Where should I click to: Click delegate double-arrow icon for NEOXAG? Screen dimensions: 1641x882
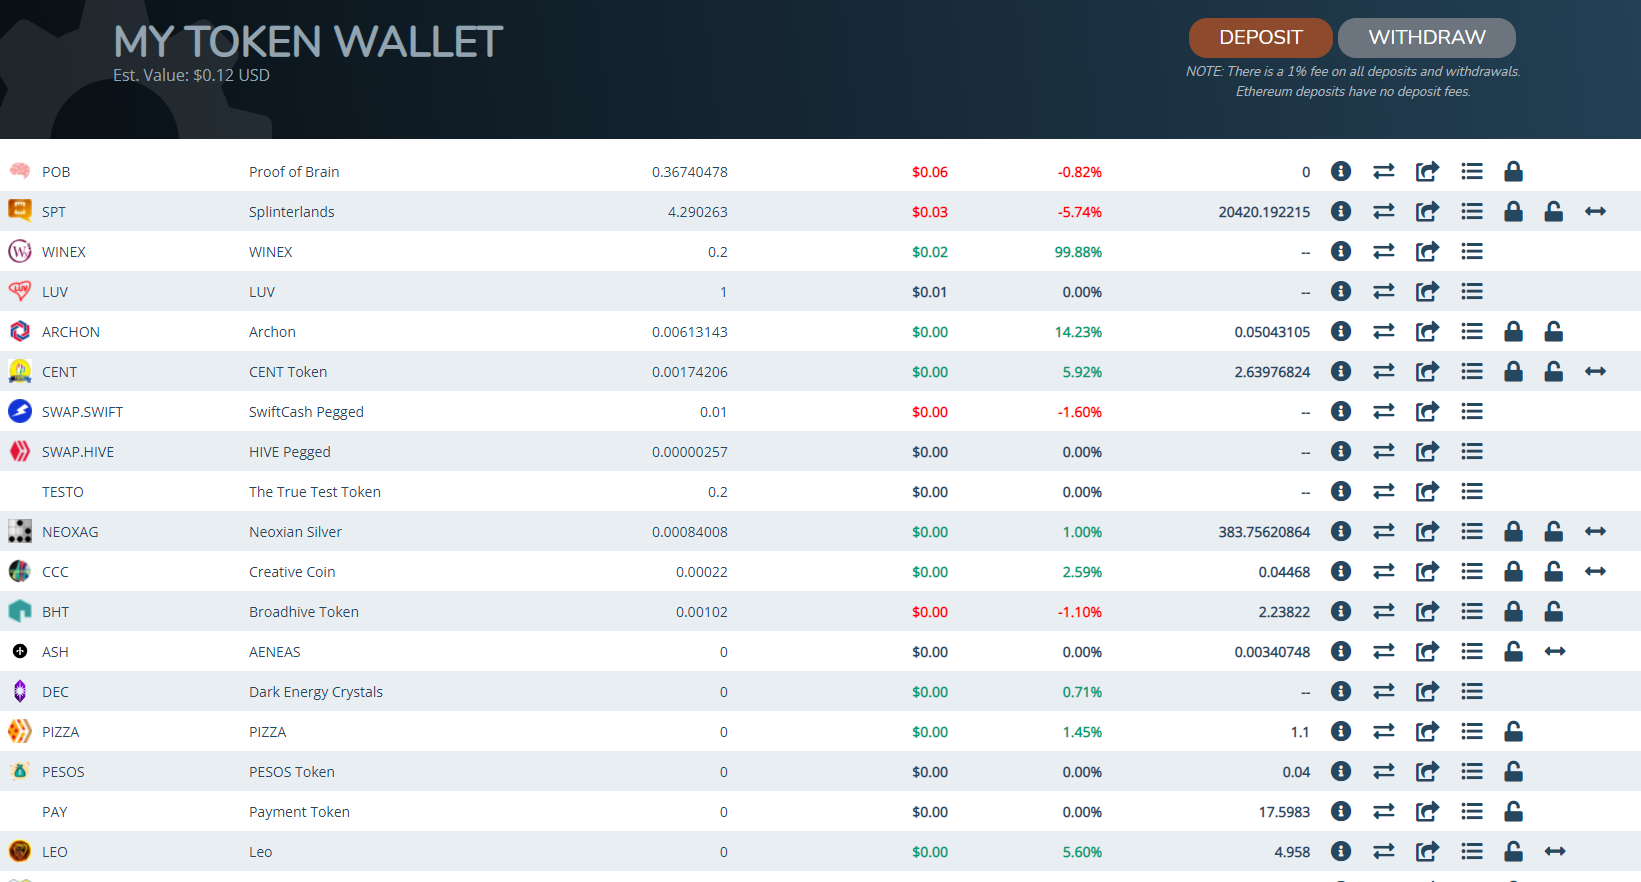click(1595, 531)
